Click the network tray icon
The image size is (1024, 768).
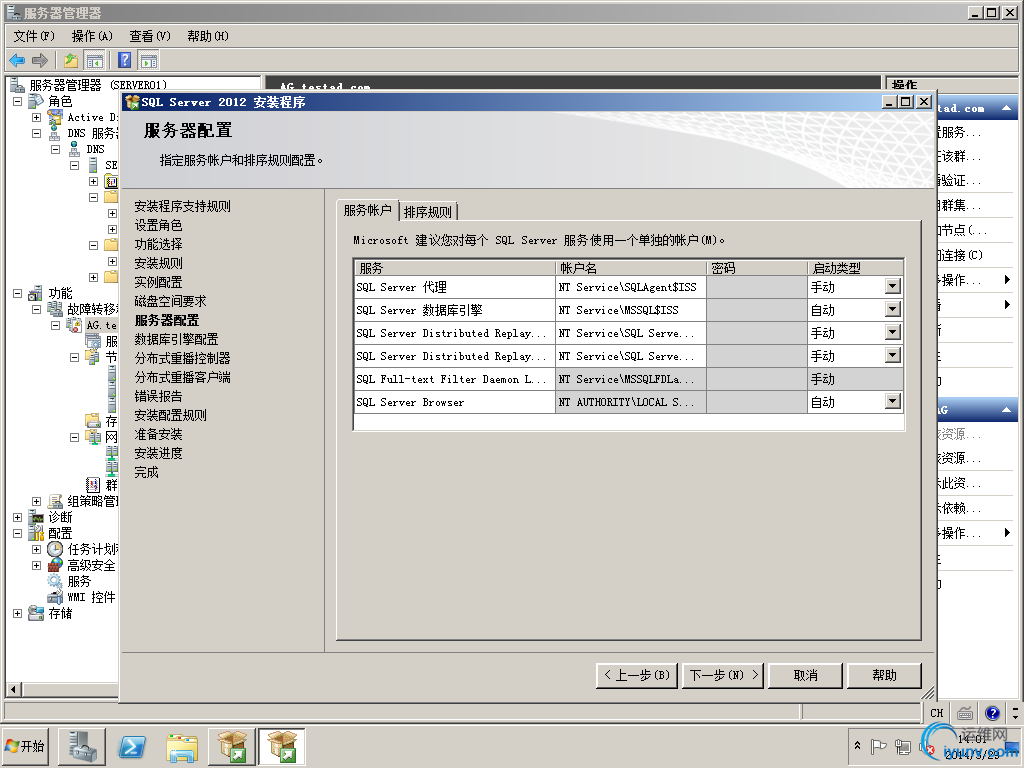point(903,746)
